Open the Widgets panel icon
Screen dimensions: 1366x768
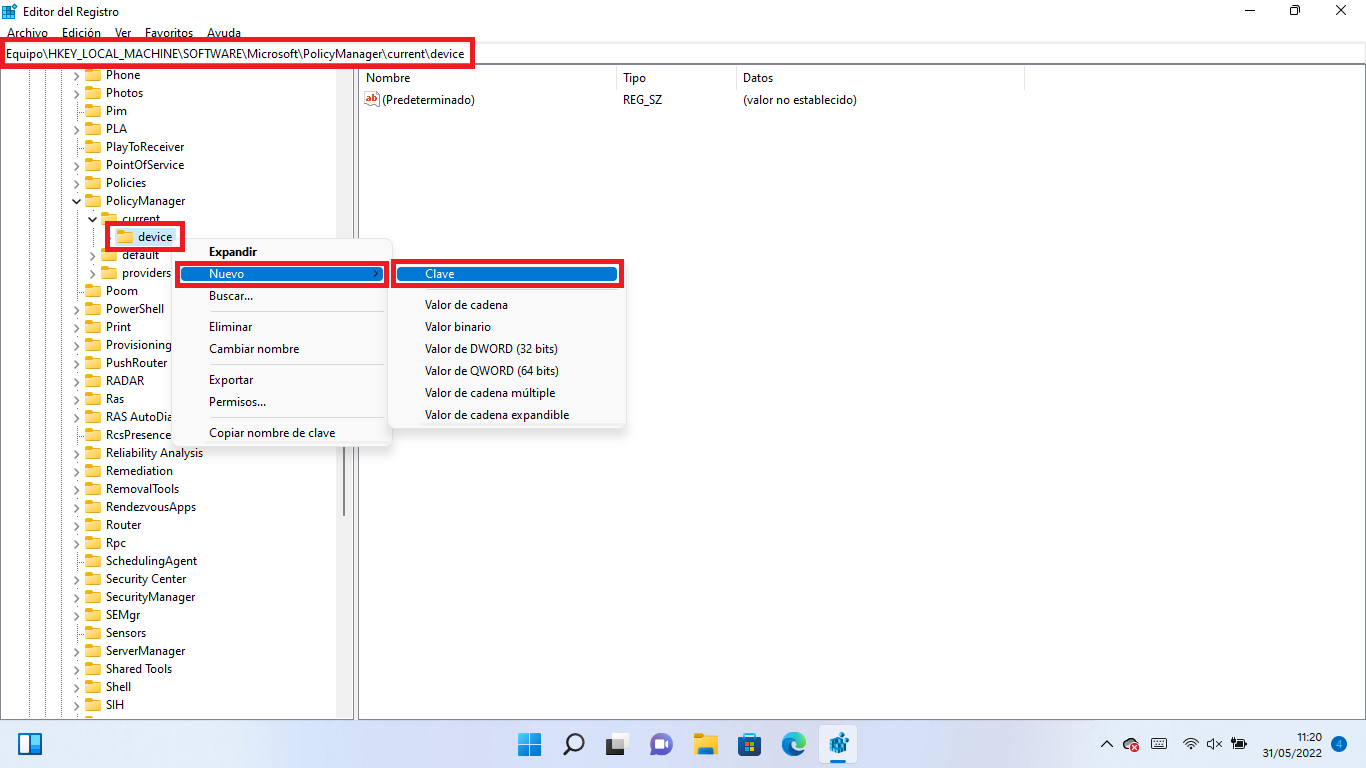(30, 744)
